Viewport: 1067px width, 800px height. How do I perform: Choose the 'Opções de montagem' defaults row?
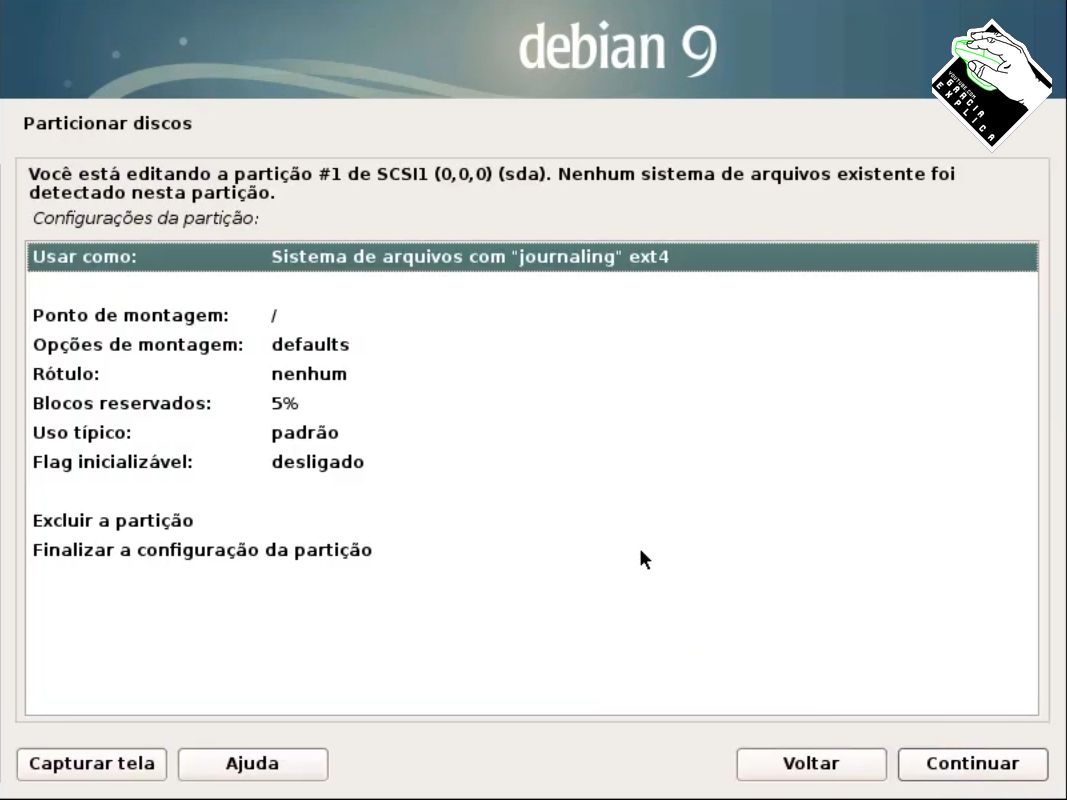click(532, 345)
